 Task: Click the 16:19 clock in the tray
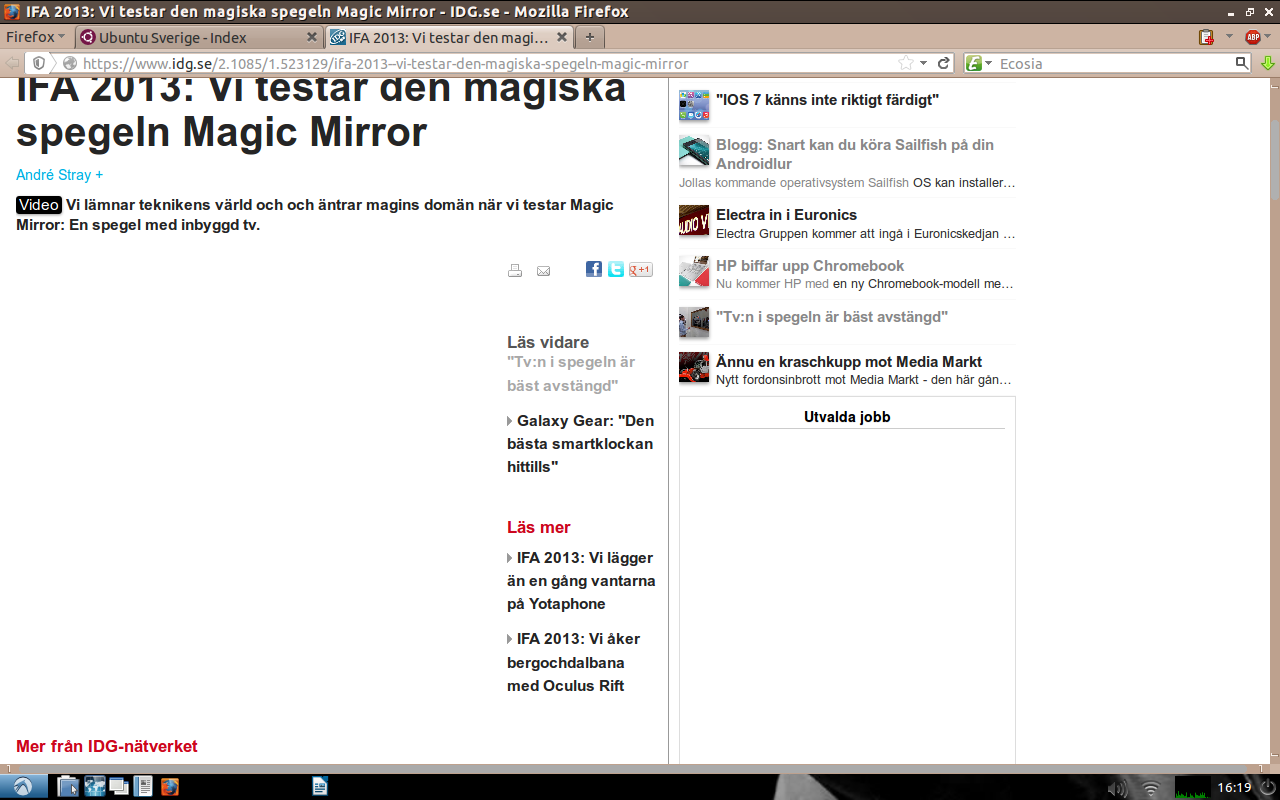(1234, 788)
